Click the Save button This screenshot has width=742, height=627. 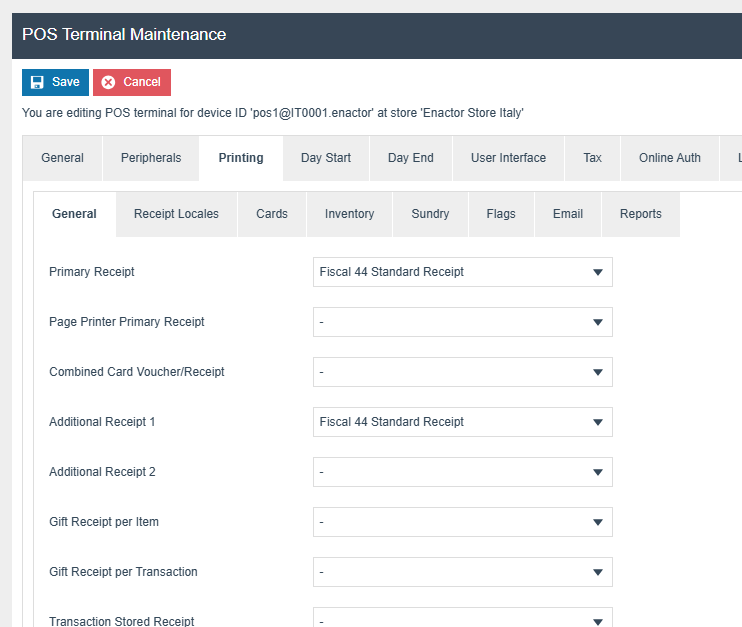click(x=55, y=82)
